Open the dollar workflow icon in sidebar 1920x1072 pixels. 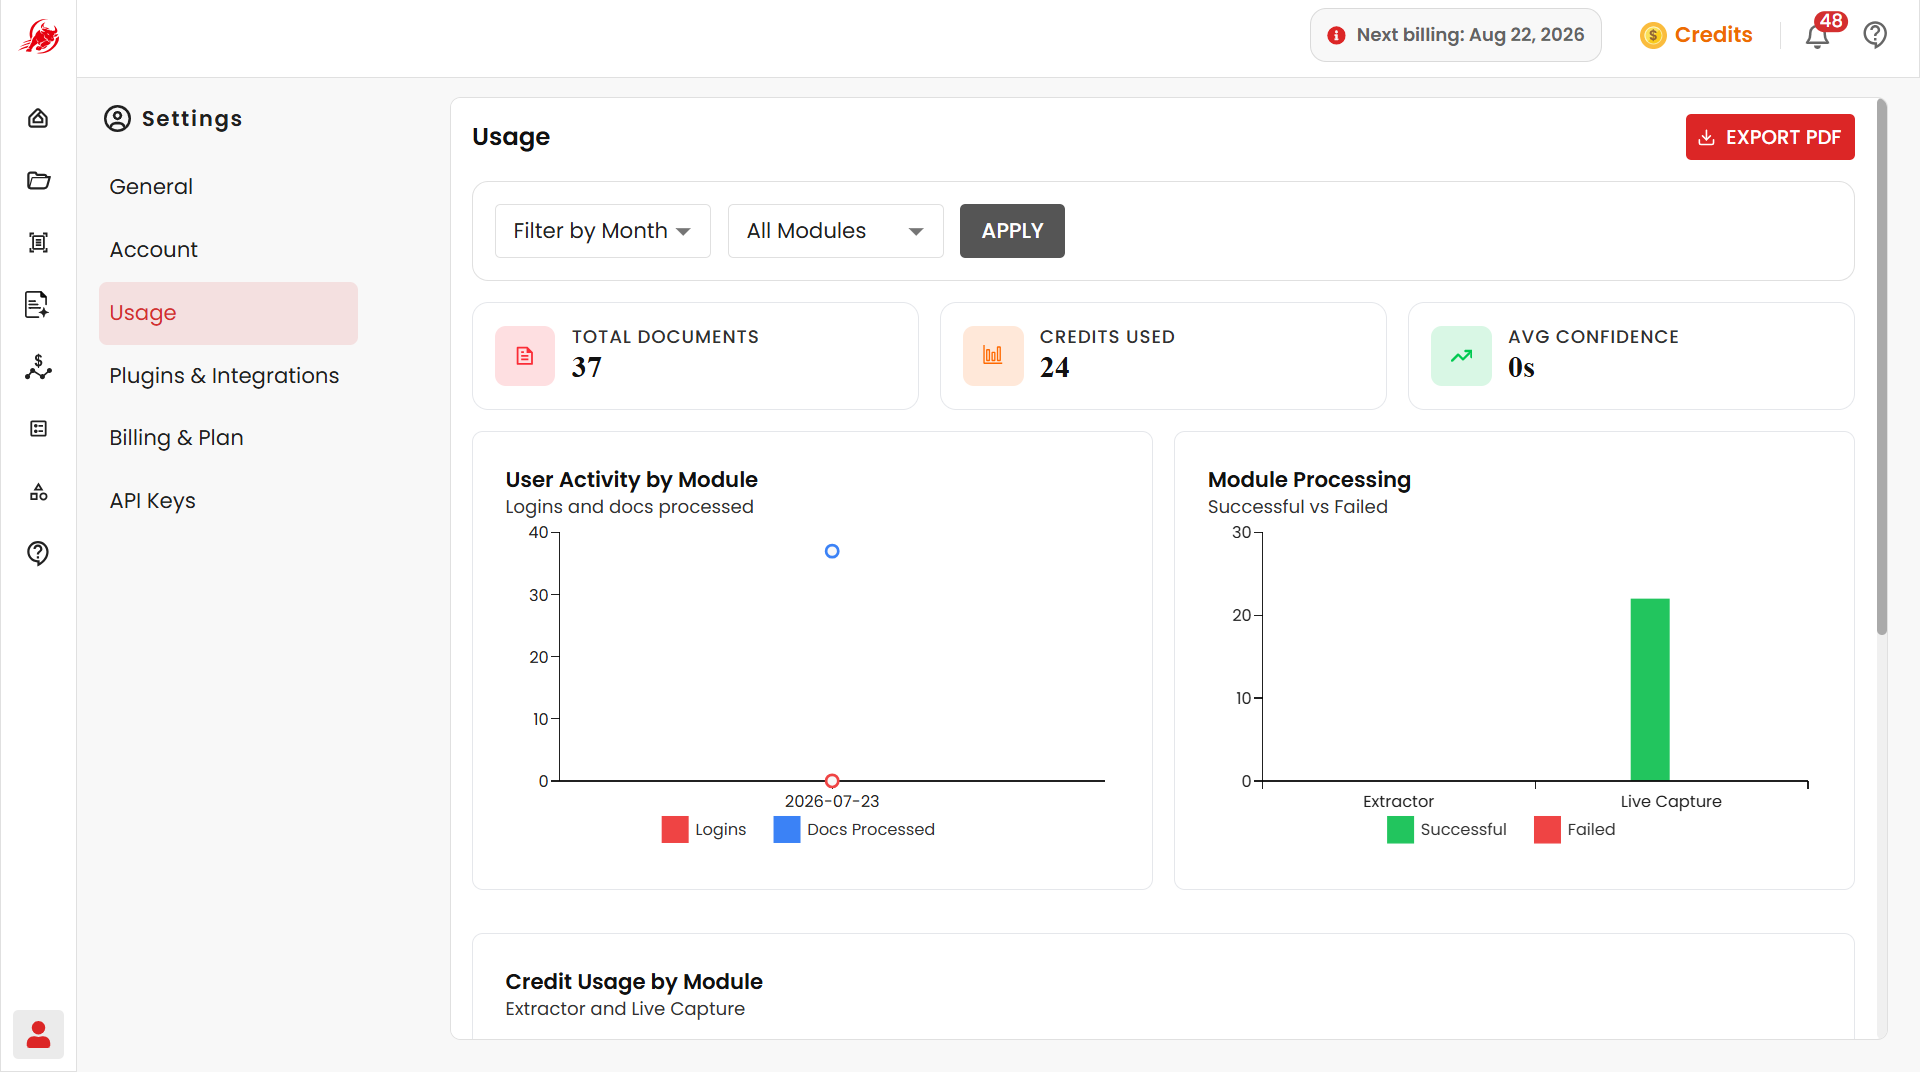[x=38, y=367]
